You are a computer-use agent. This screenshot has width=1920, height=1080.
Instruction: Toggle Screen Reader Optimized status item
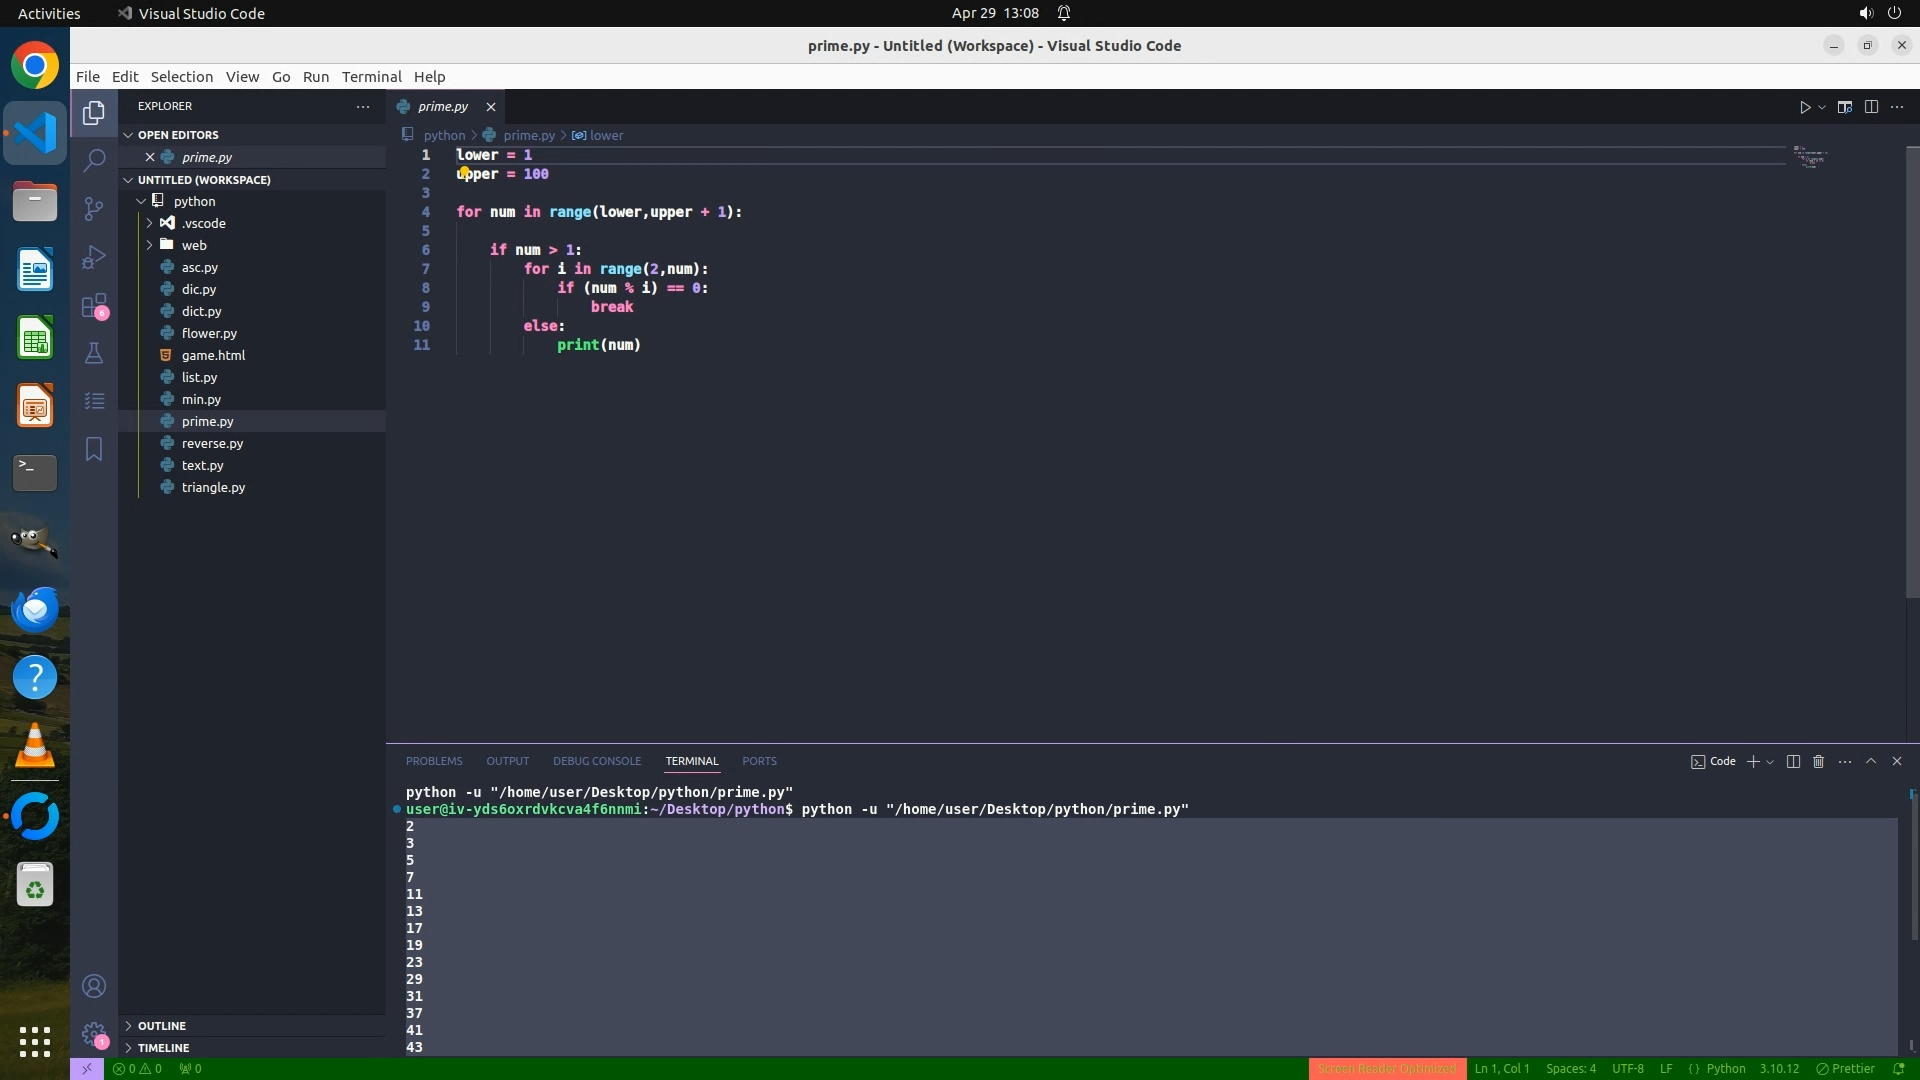tap(1386, 1068)
